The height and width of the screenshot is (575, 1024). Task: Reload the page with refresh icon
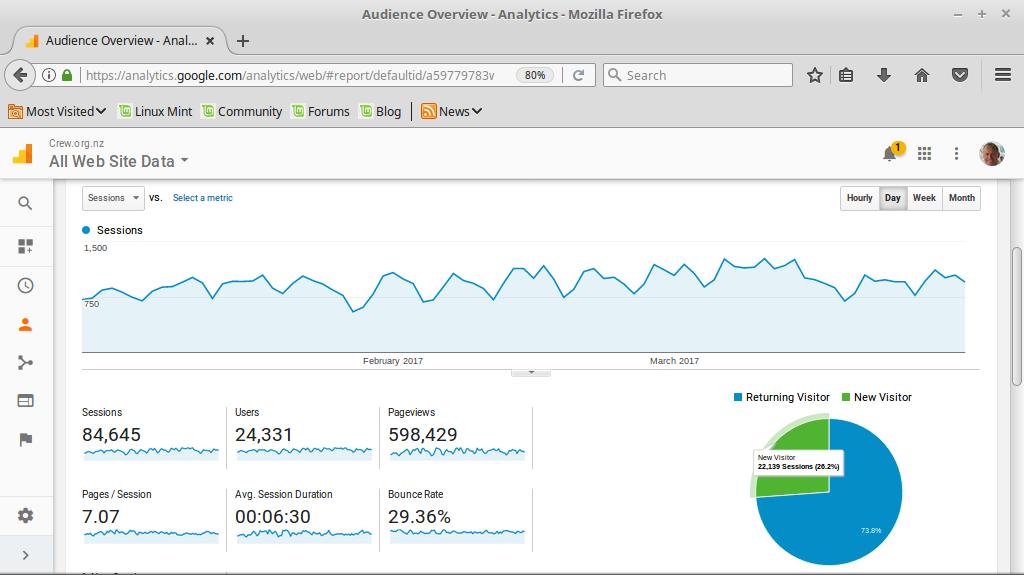coord(579,75)
